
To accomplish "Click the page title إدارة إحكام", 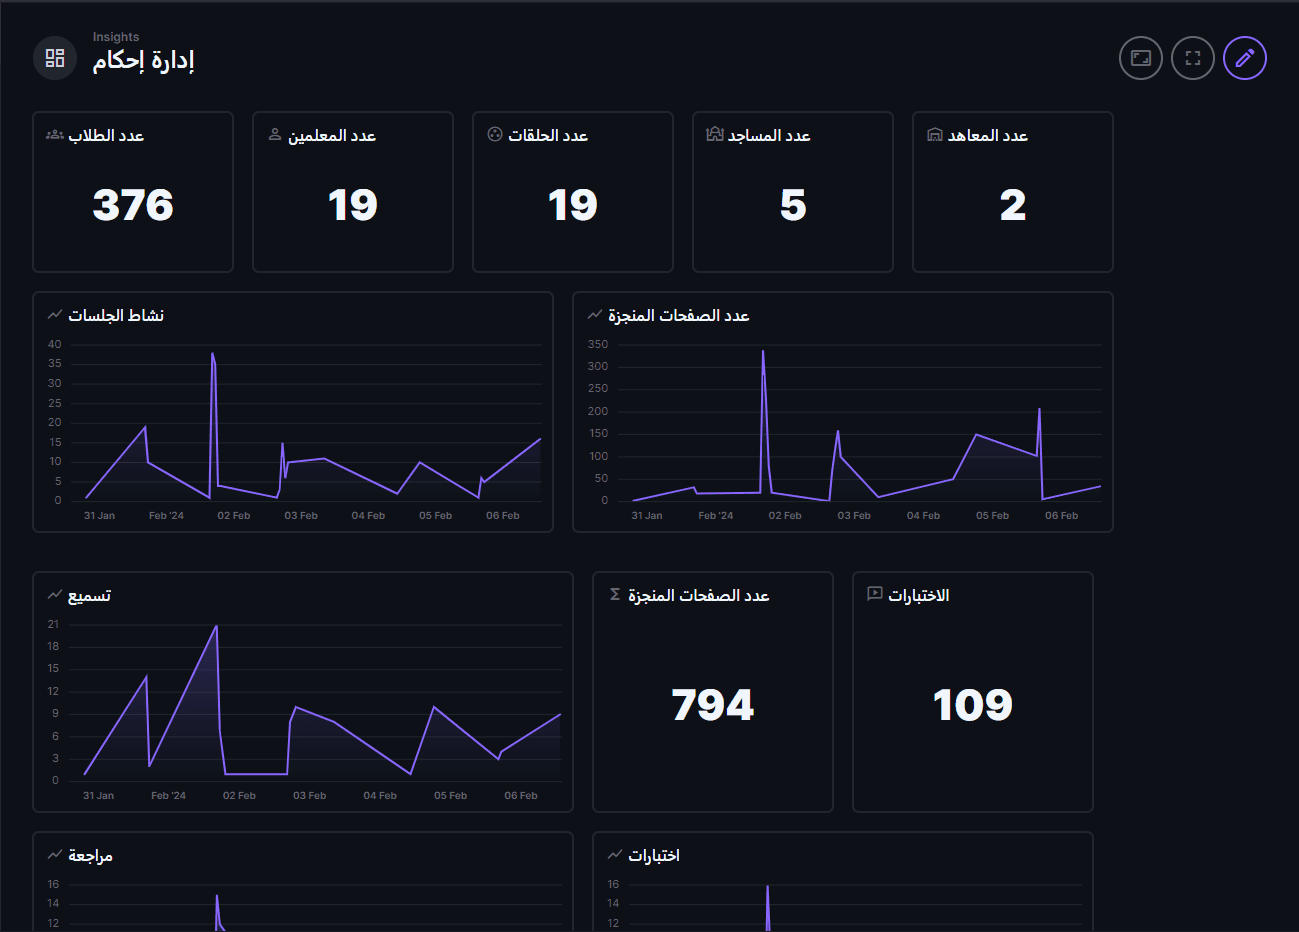I will 144,61.
